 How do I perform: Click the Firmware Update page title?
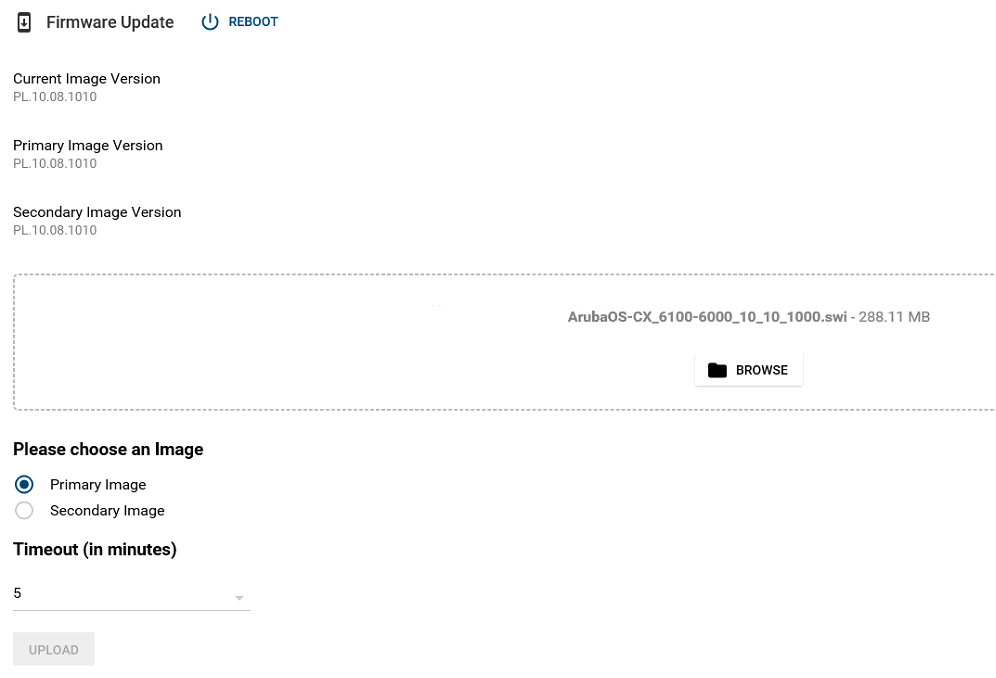110,22
